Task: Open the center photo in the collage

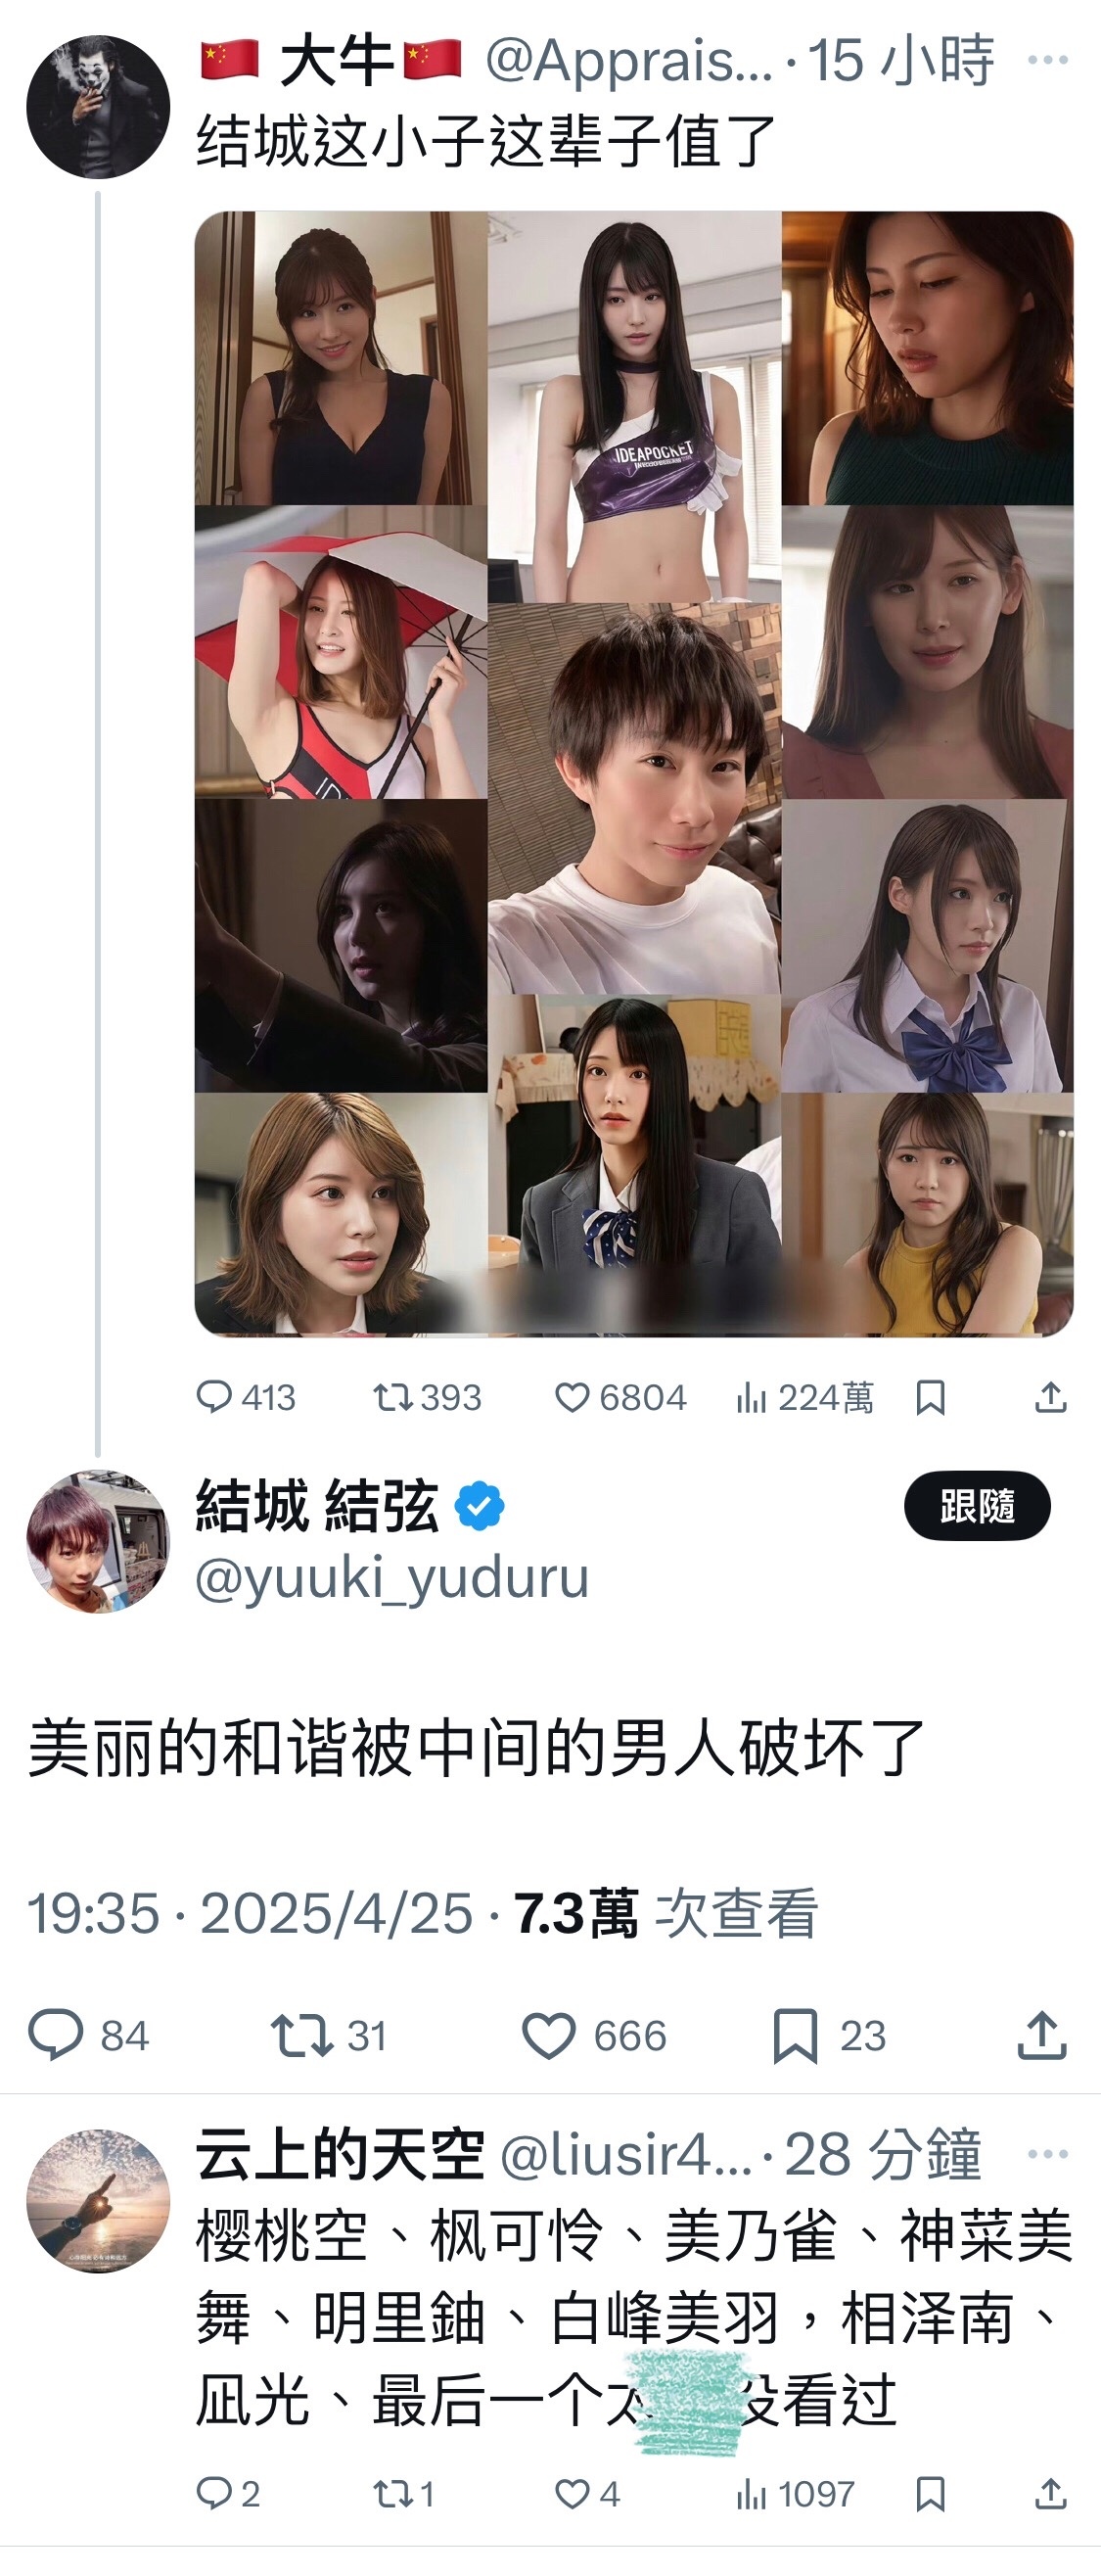Action: 634,799
